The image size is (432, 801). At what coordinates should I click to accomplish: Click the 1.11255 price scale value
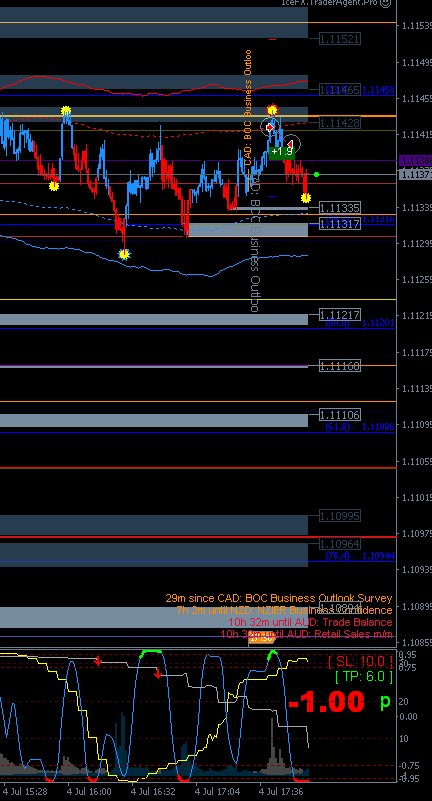417,280
